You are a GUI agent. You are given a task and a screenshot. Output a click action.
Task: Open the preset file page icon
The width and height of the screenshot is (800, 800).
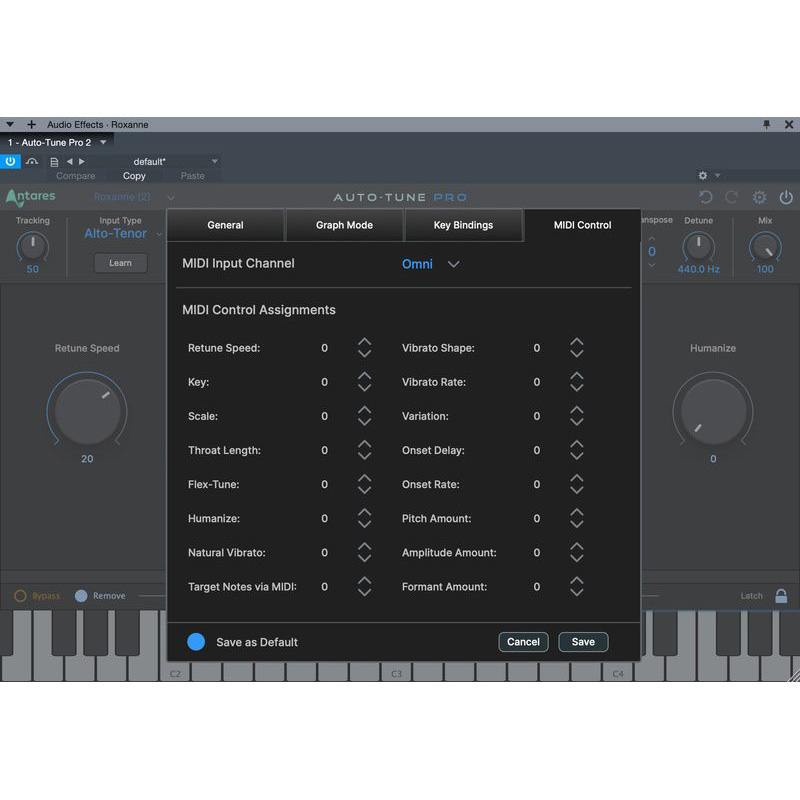pos(54,162)
